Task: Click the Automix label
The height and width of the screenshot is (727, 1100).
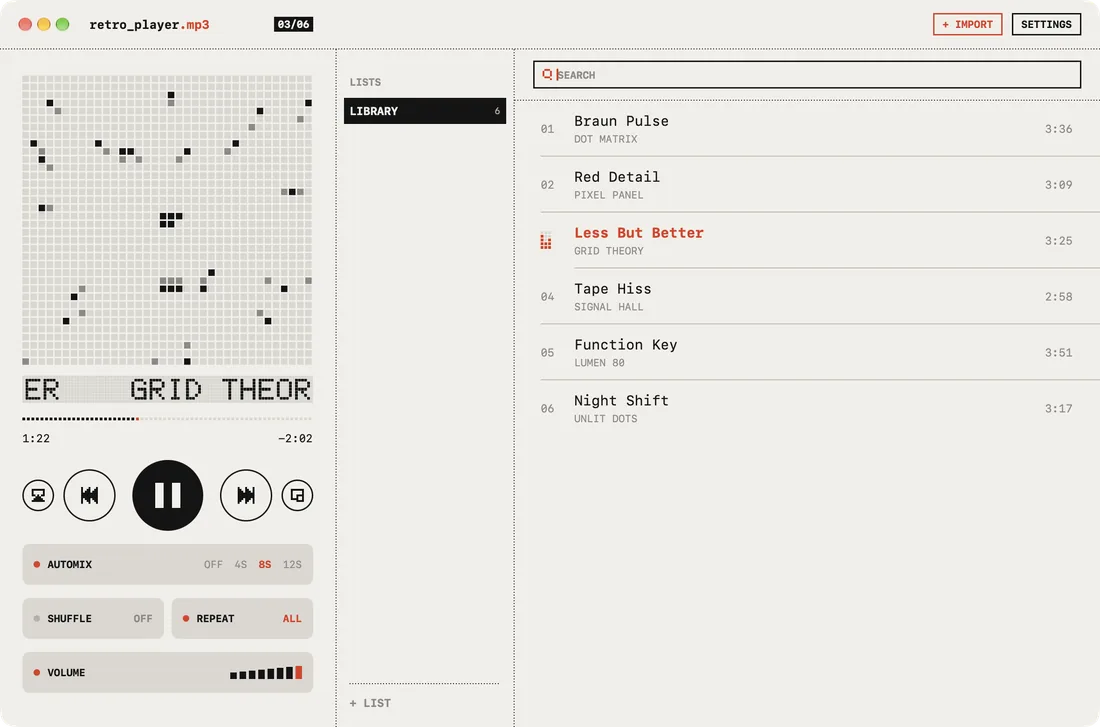Action: point(69,564)
